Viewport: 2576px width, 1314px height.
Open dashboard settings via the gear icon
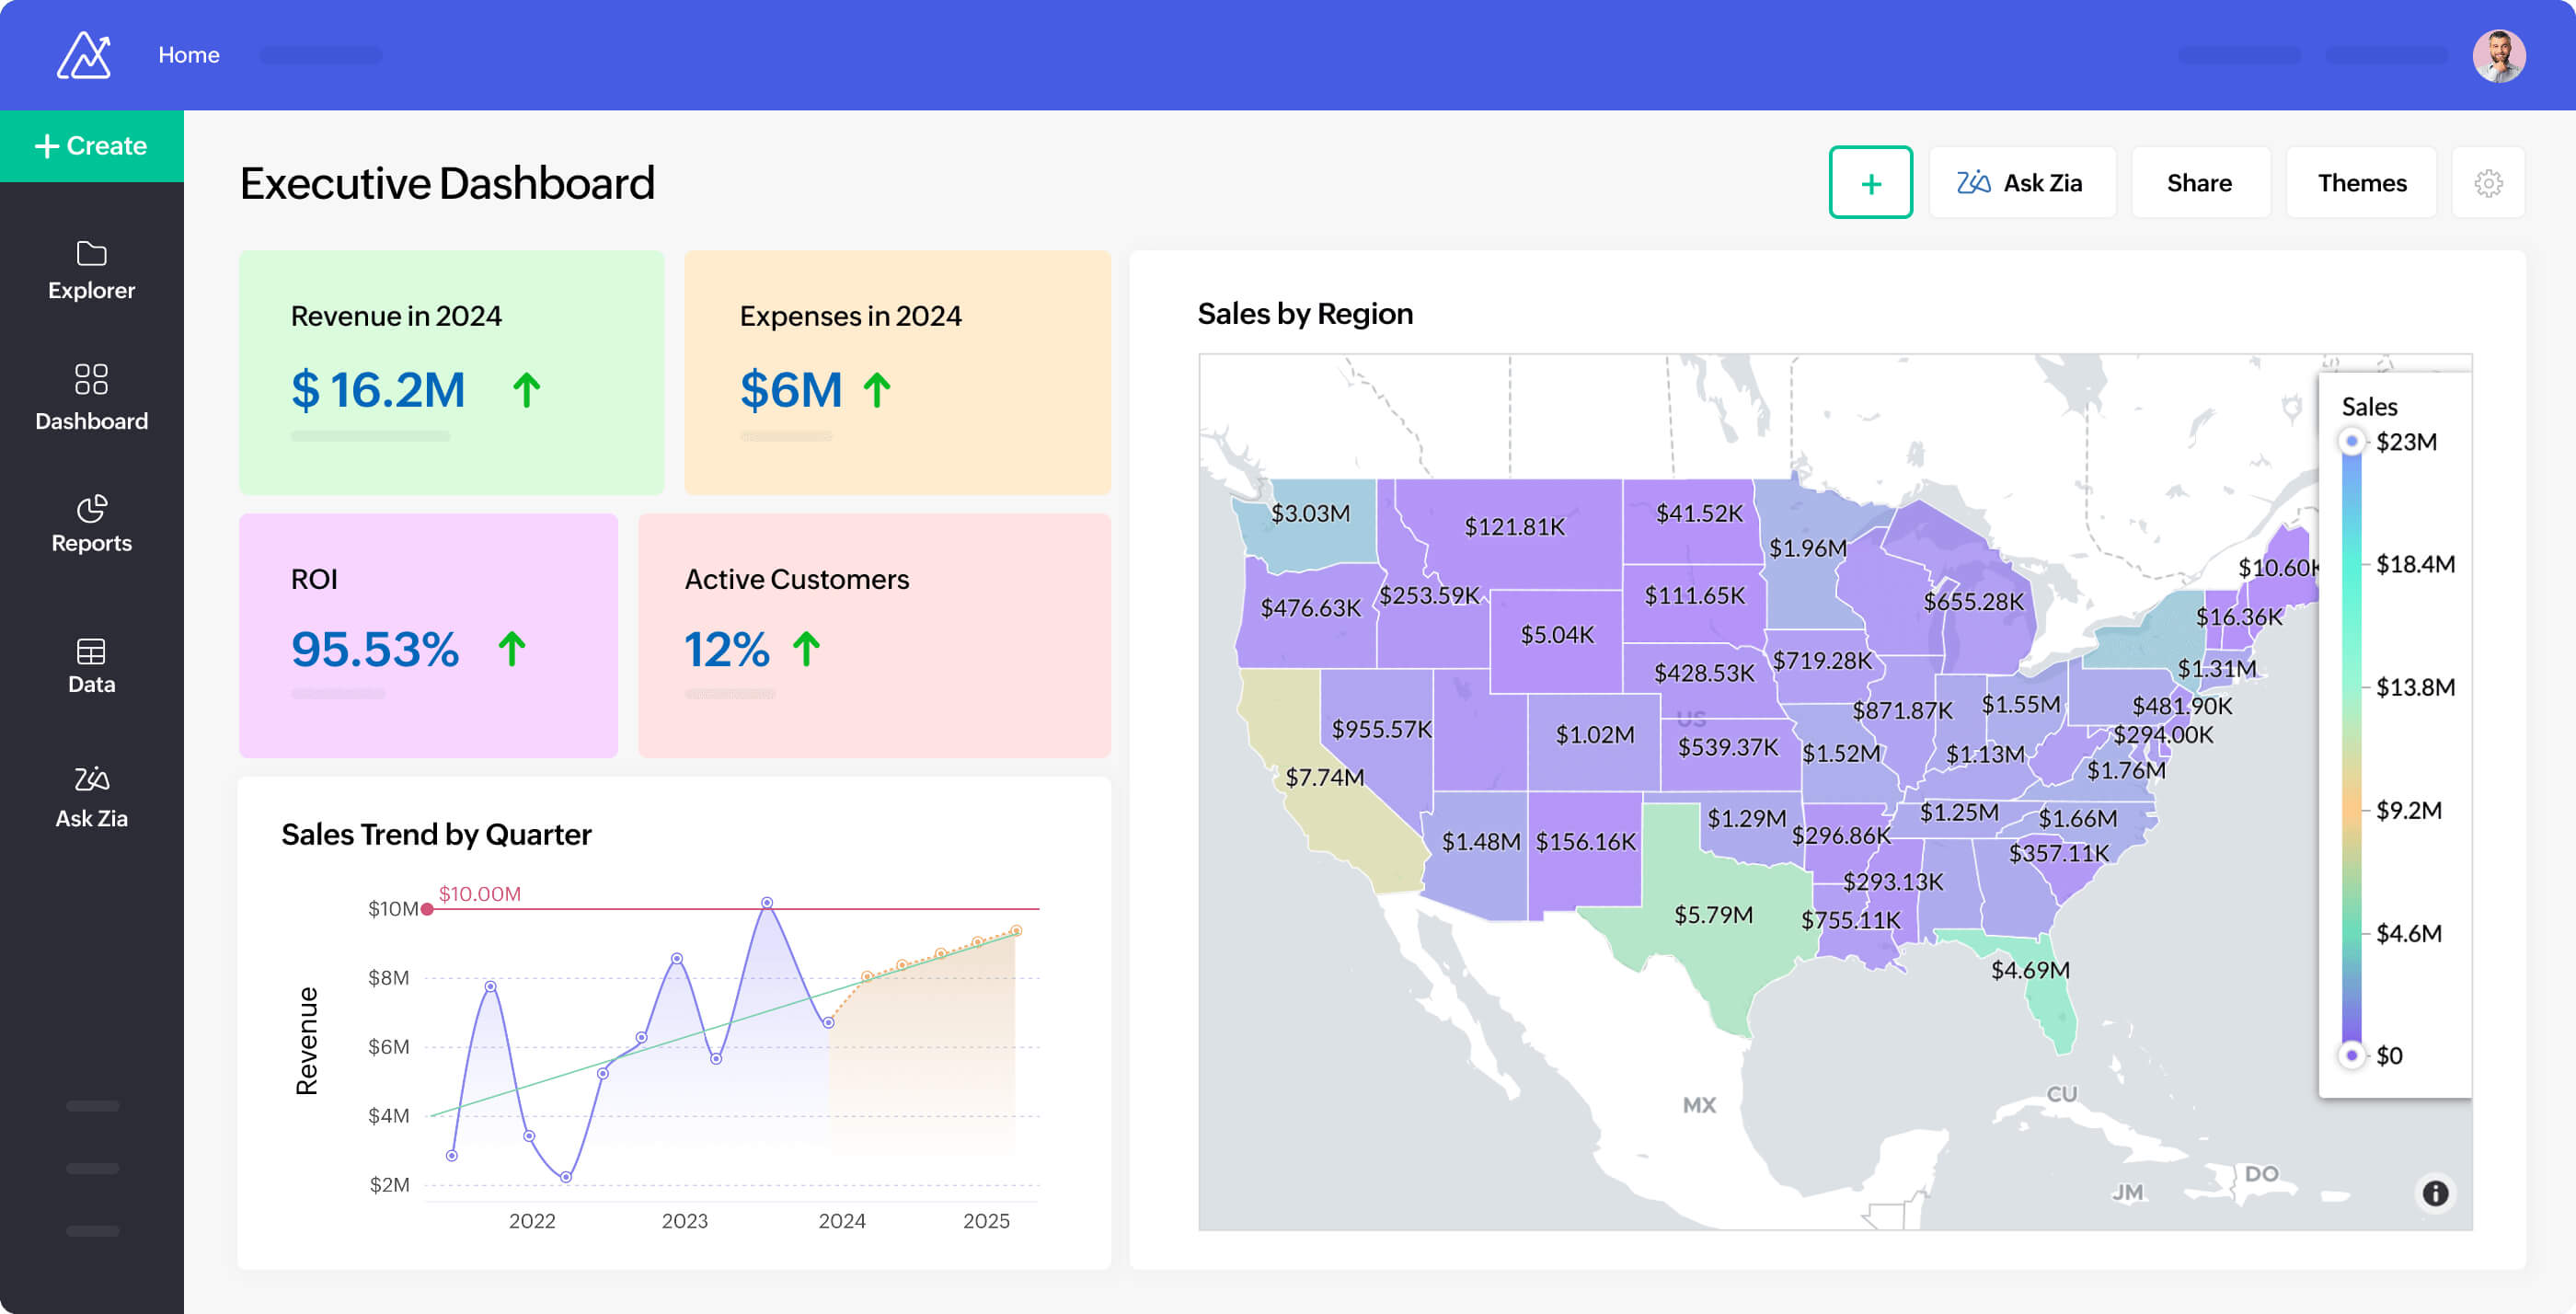point(2489,182)
